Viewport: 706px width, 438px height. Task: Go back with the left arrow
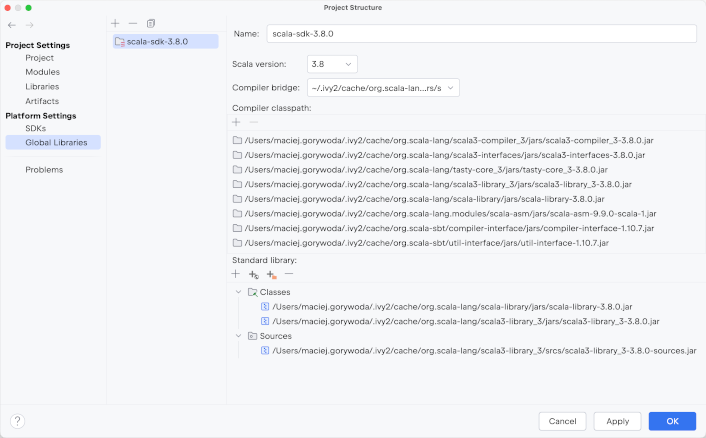[12, 25]
